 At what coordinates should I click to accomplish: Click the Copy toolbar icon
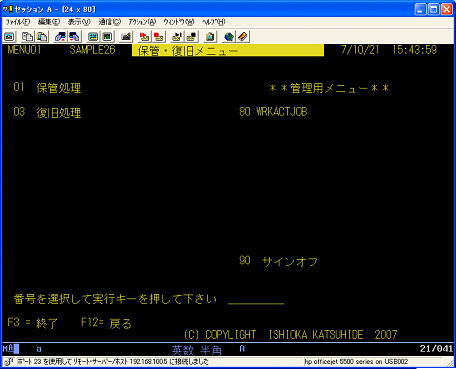point(27,37)
